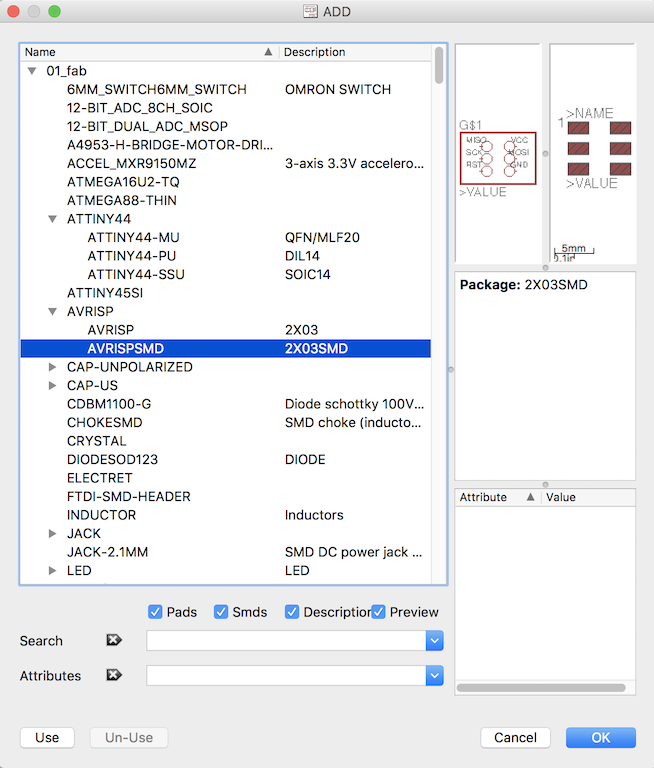Sort by the Name column header
Image resolution: width=654 pixels, height=768 pixels.
tap(149, 52)
